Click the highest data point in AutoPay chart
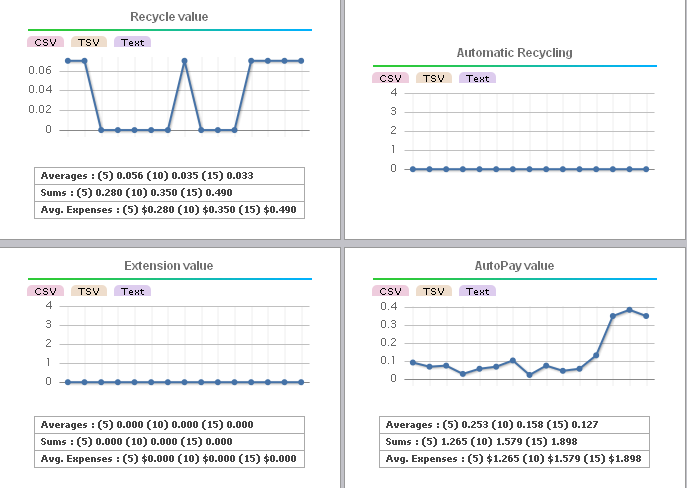Image resolution: width=687 pixels, height=488 pixels. coord(630,310)
